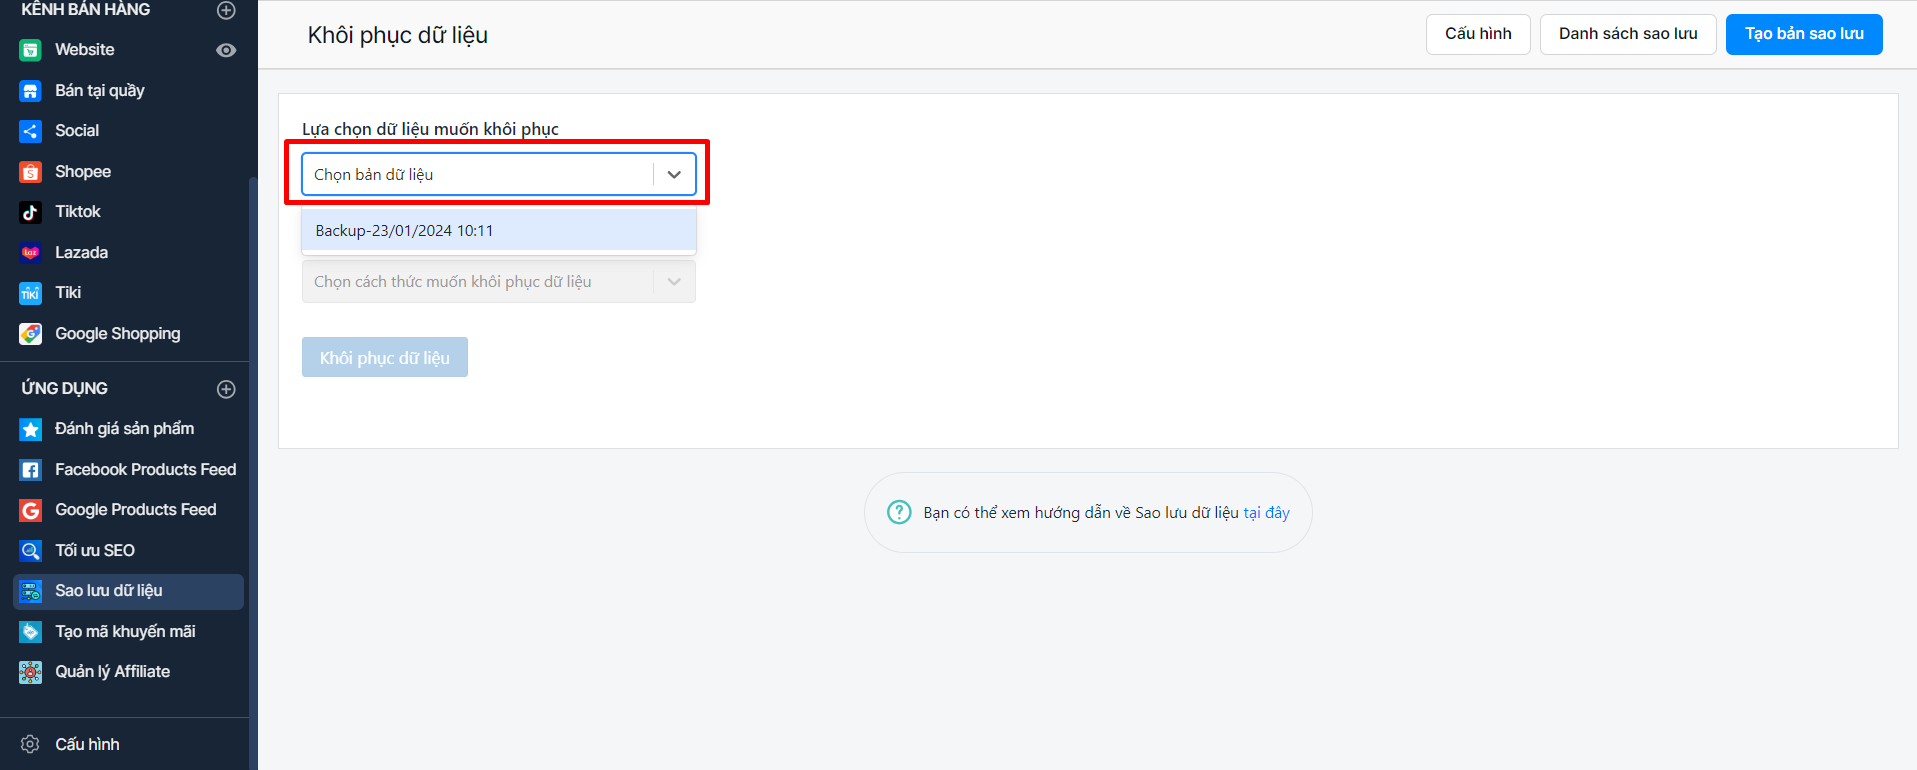The image size is (1917, 770).
Task: Select Backup-23/01/2024 10:11 option
Action: 498,230
